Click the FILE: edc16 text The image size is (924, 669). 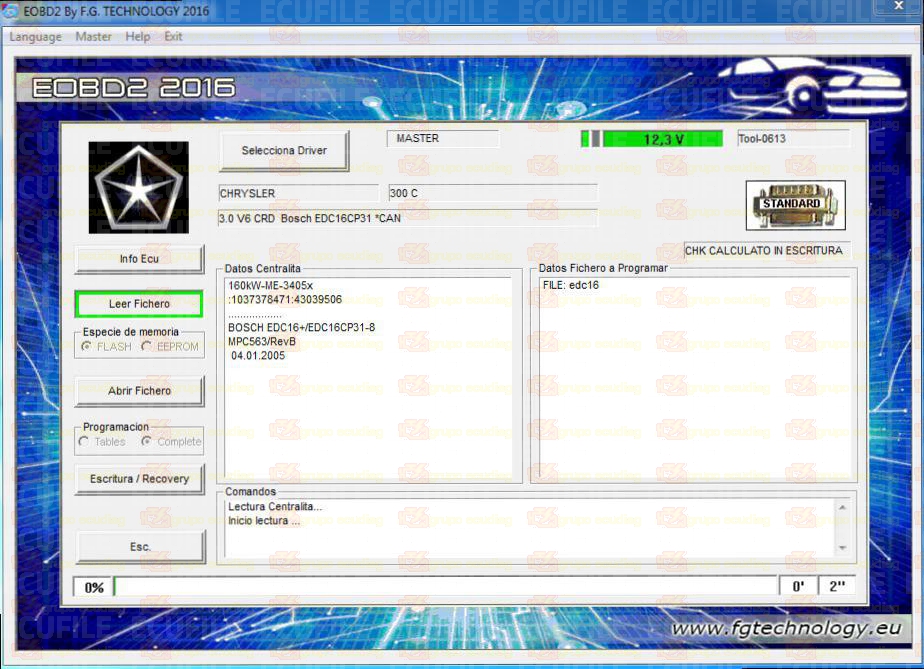[x=570, y=285]
